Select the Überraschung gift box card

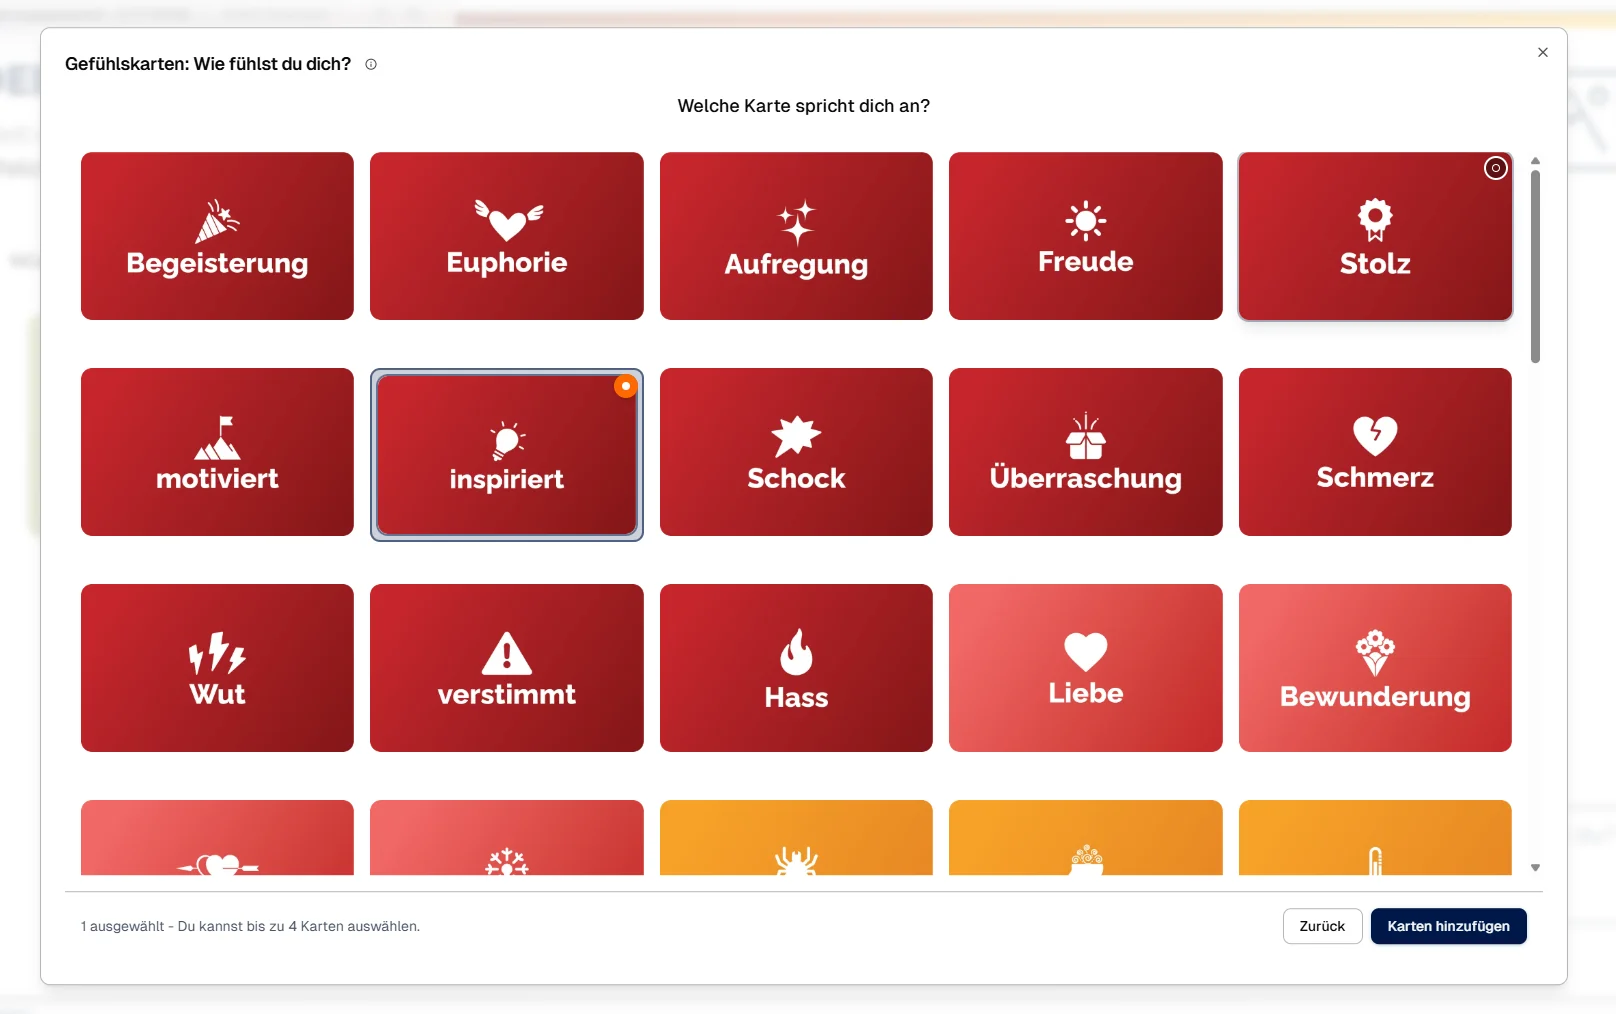pos(1085,452)
